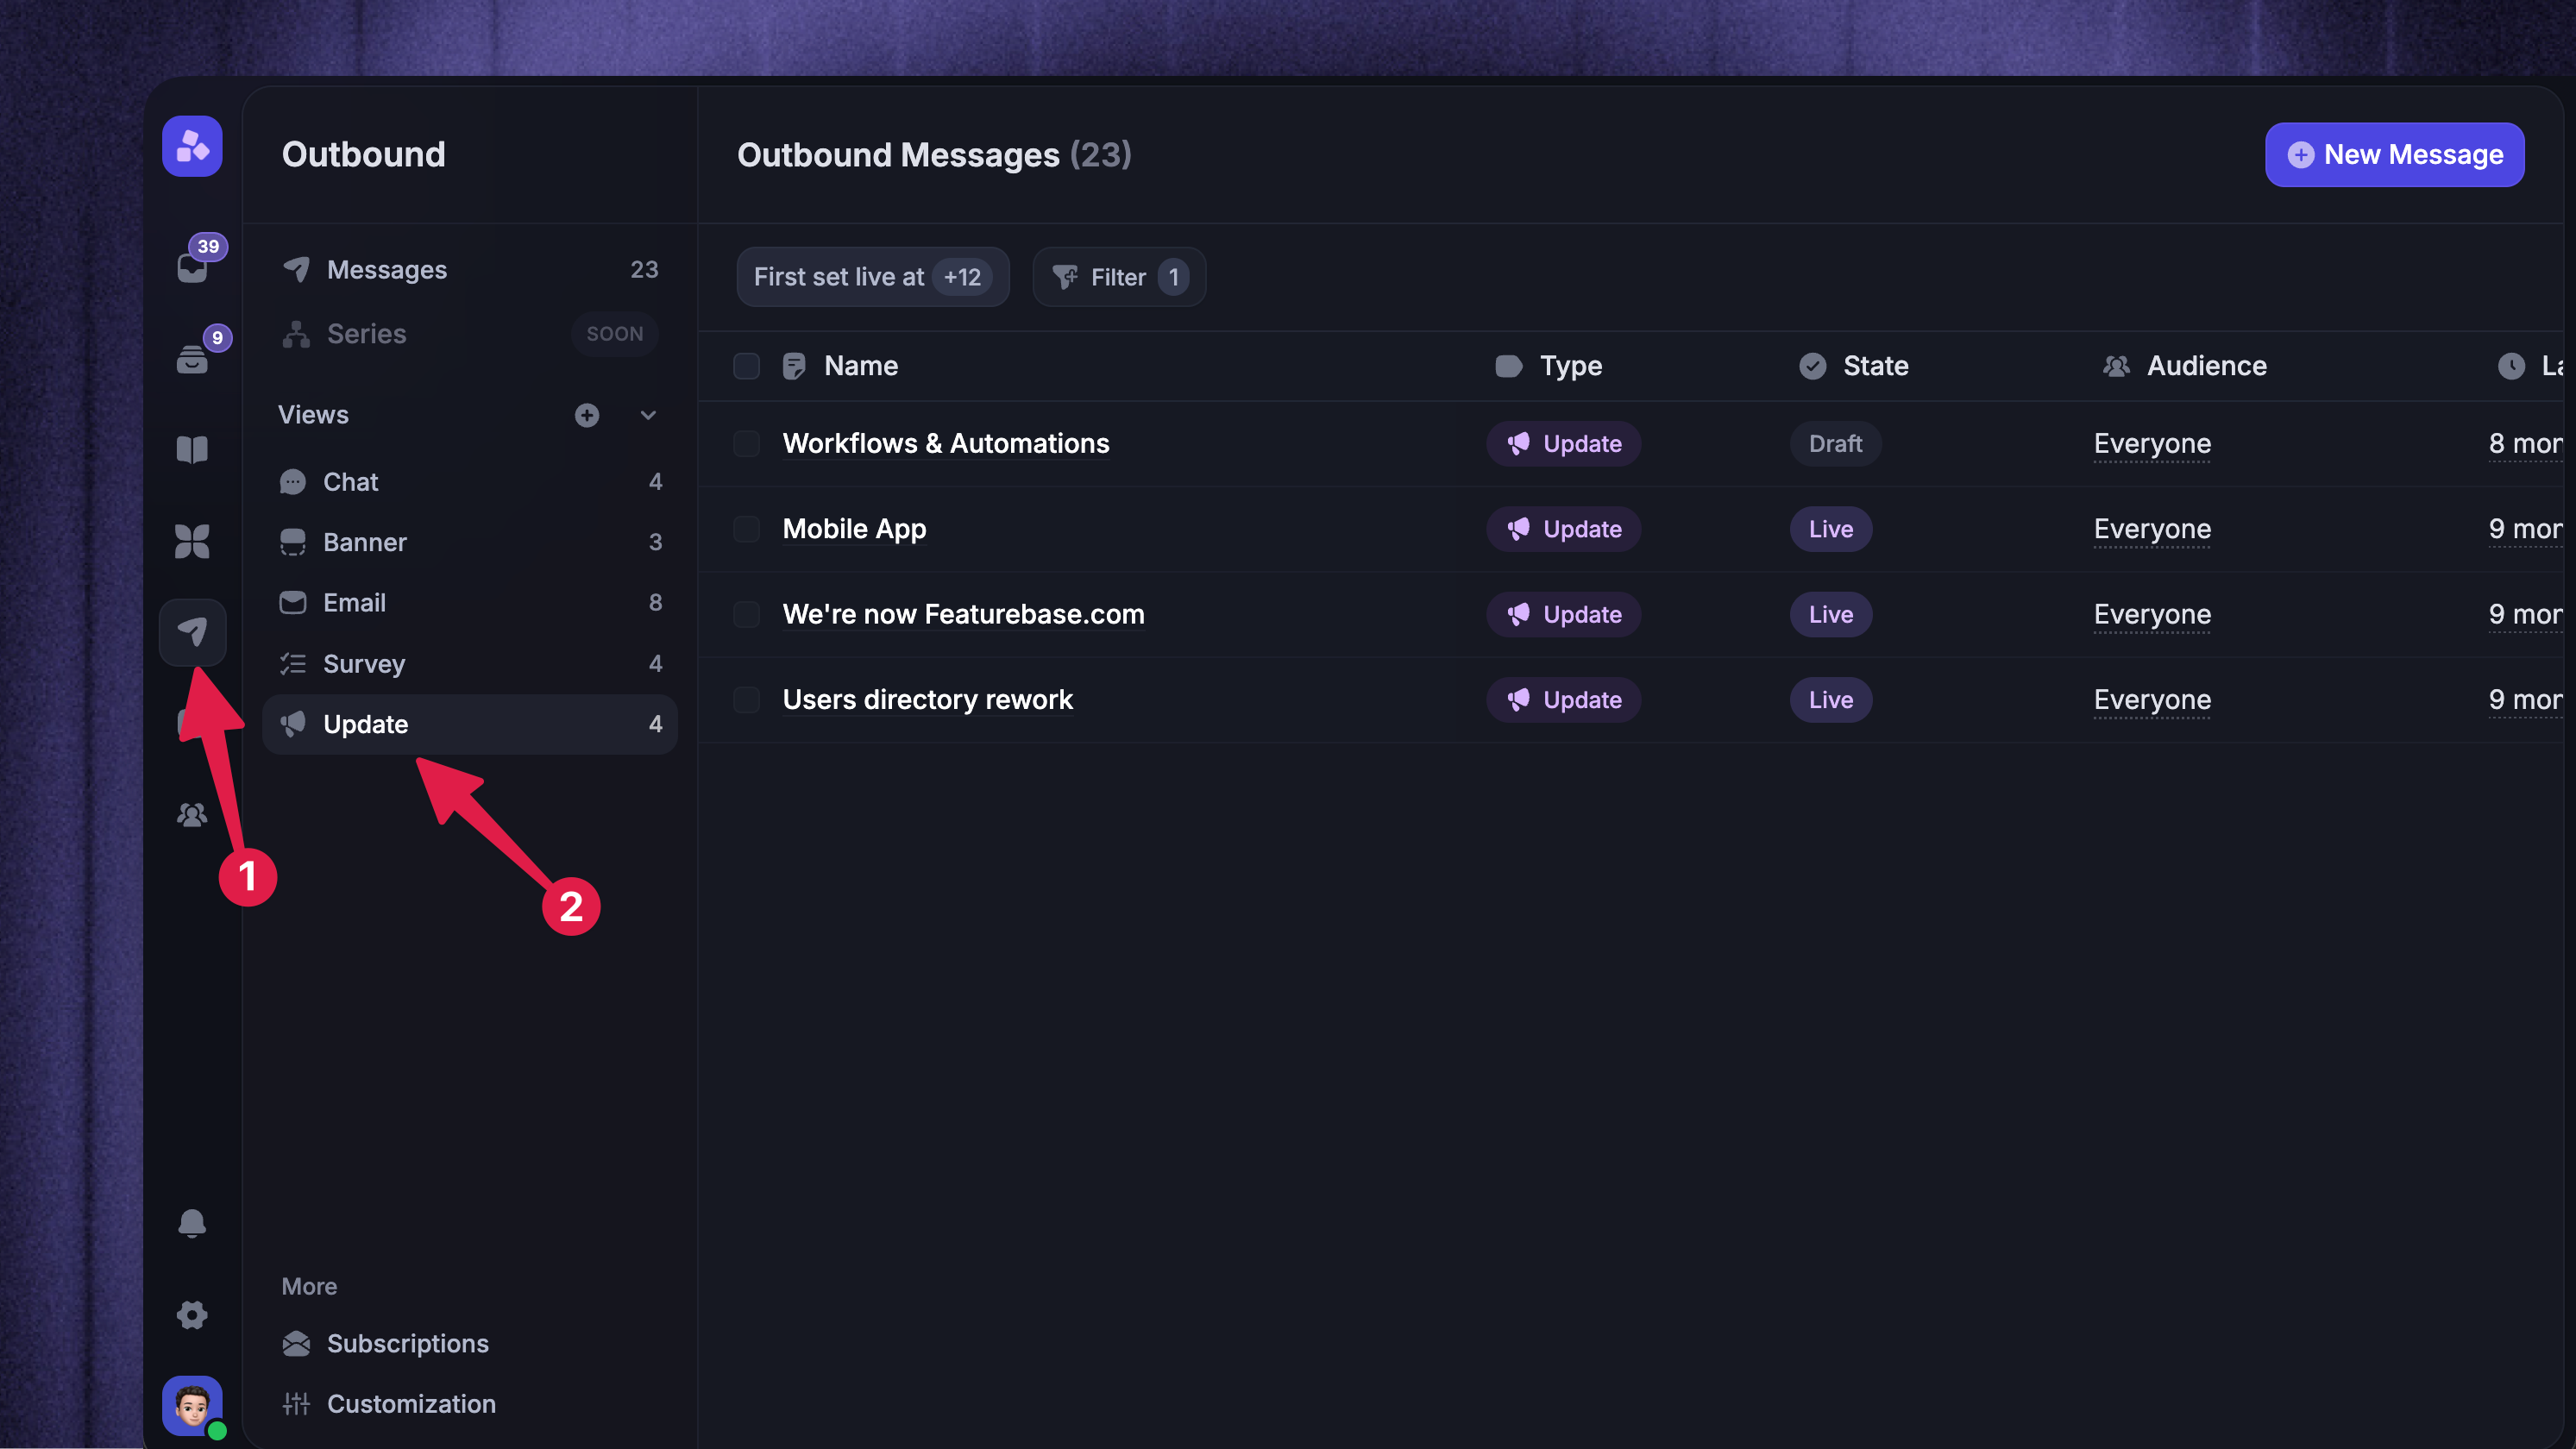Click the user avatar at the bottom
This screenshot has height=1449, width=2576.
click(192, 1406)
